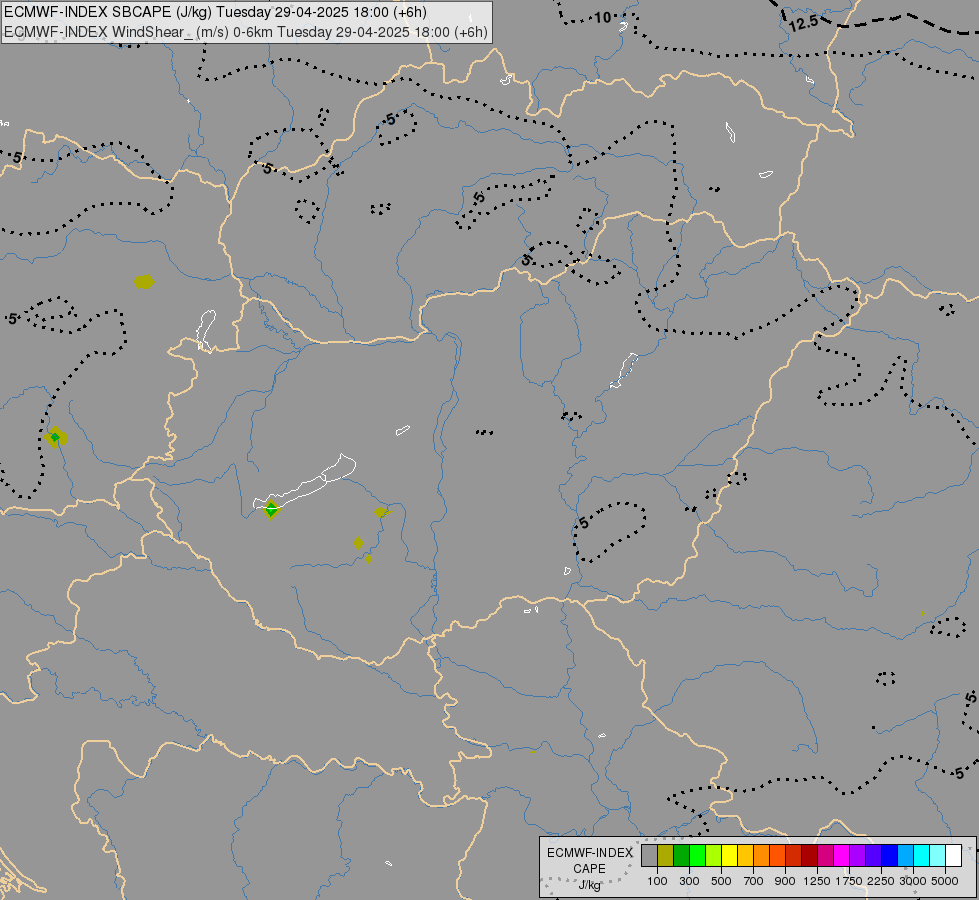The height and width of the screenshot is (900, 979).
Task: Click the green CAPE patch on Lake Balaton
Action: [271, 510]
